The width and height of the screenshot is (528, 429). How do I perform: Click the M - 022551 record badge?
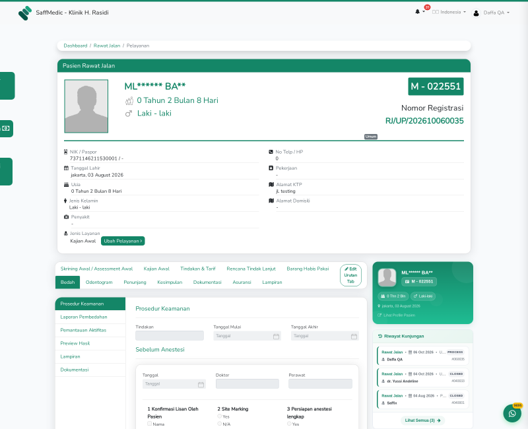pos(436,87)
